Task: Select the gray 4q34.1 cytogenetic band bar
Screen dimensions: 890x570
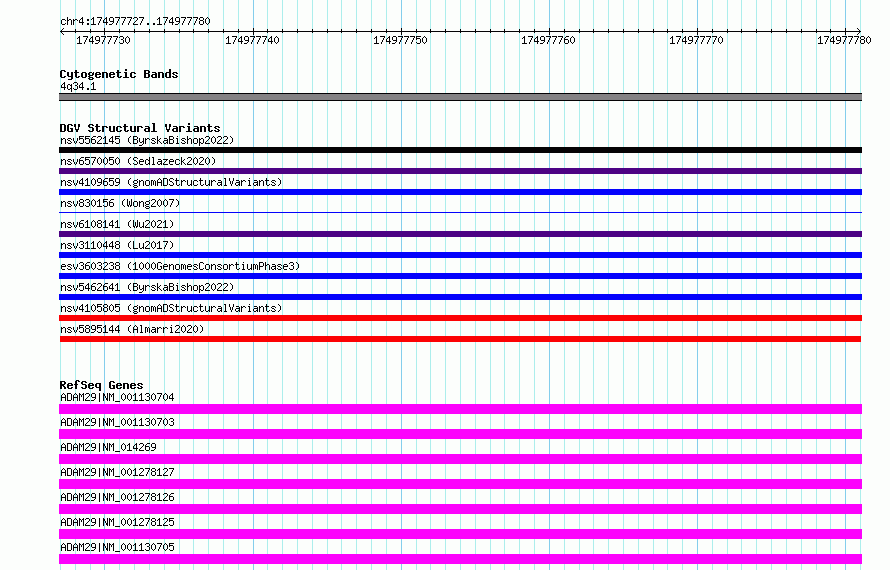Action: [460, 97]
